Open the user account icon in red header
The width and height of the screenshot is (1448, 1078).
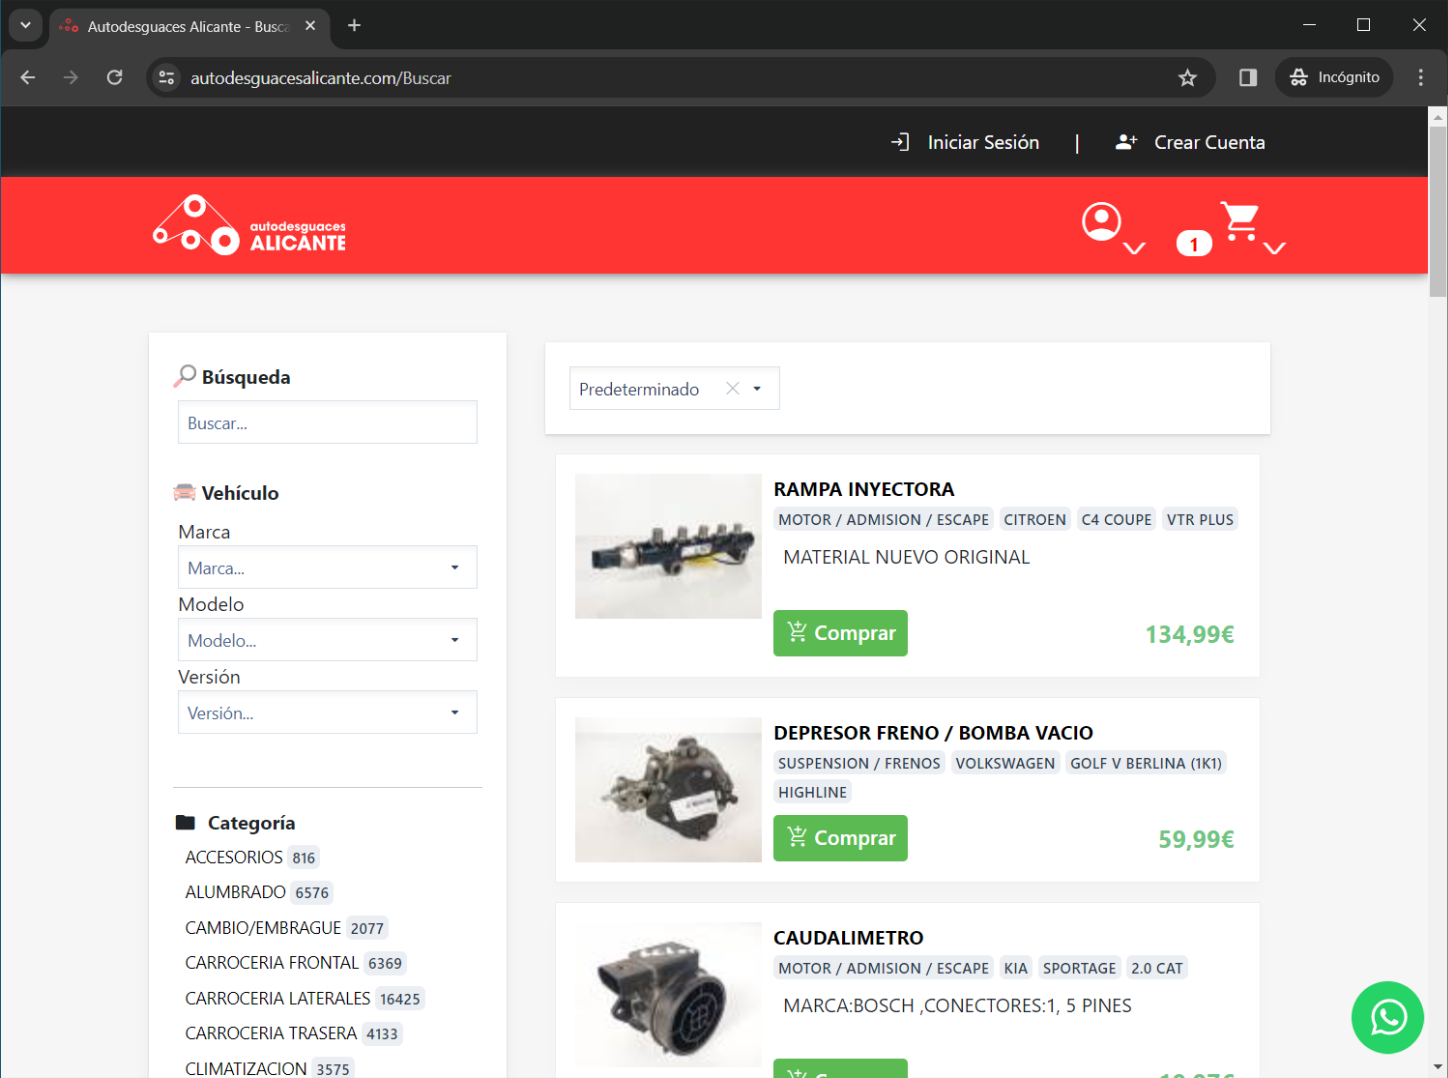click(1101, 219)
